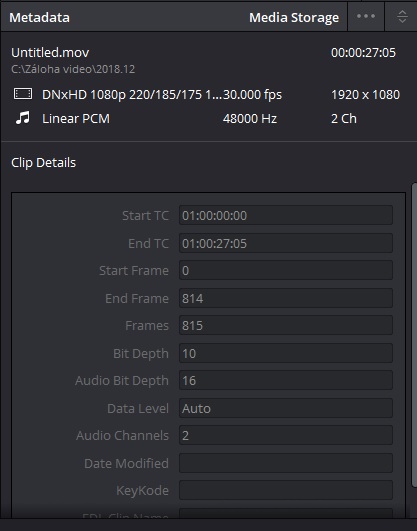Click the empty Date Modified field

click(286, 463)
